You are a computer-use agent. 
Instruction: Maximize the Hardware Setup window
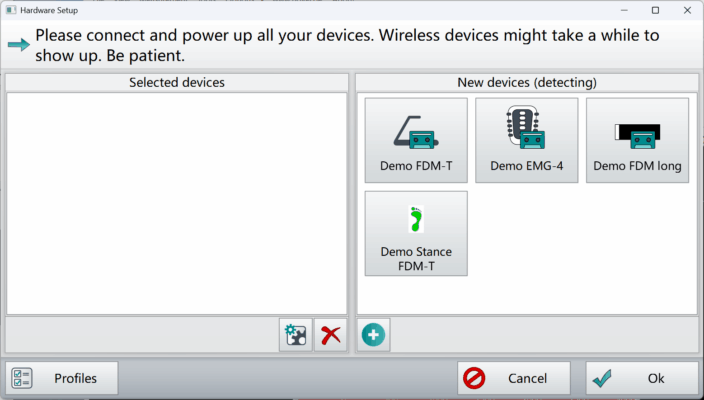tap(655, 9)
